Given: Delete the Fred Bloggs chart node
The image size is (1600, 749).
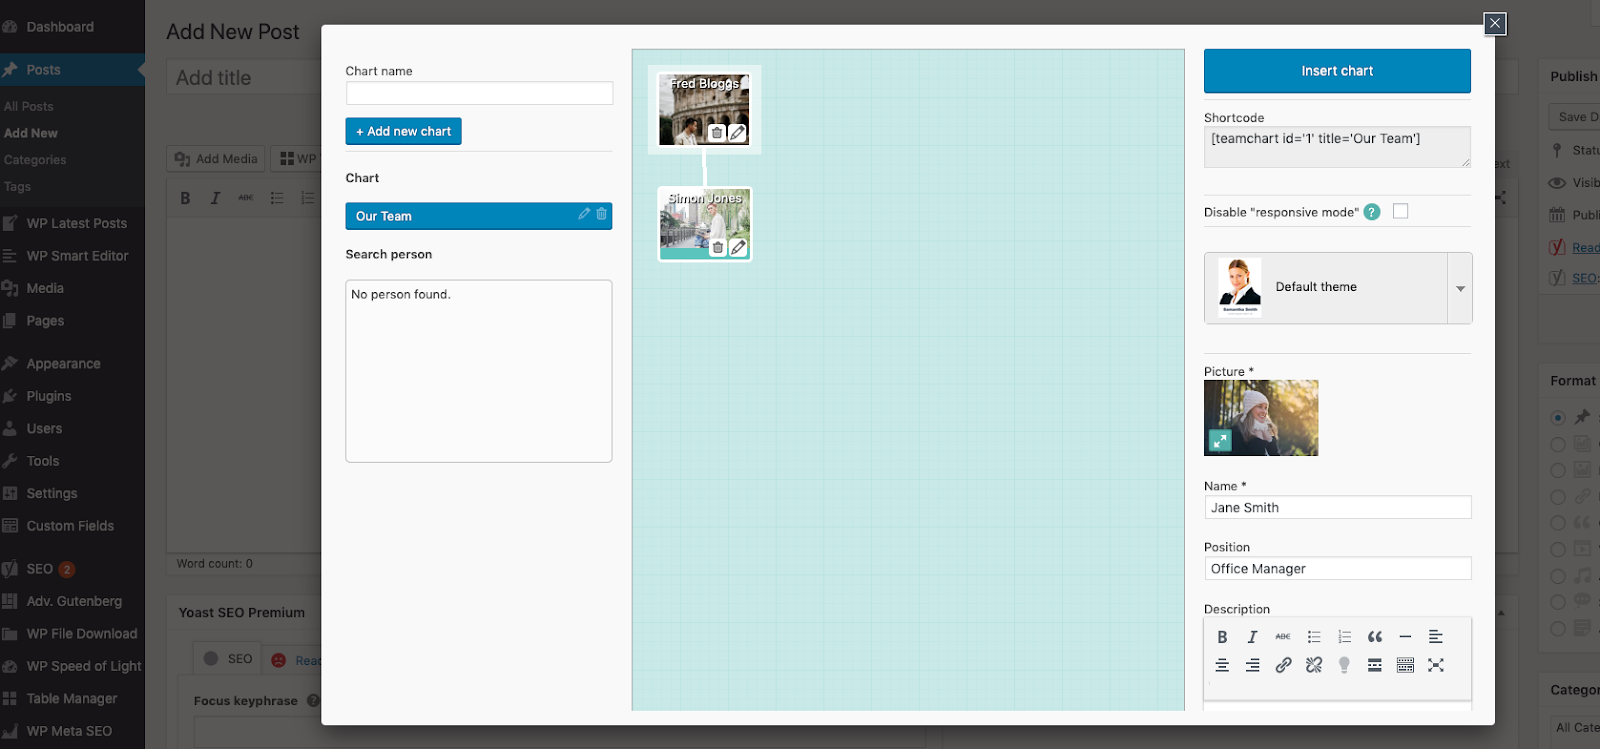Looking at the screenshot, I should (717, 133).
